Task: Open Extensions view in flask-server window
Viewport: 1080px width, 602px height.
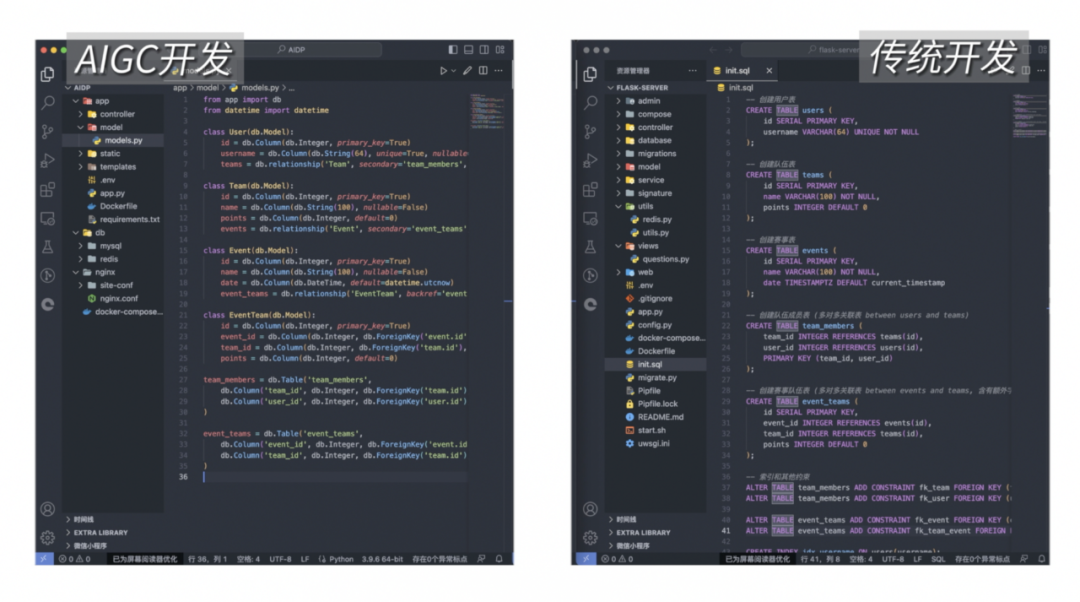Action: click(590, 189)
